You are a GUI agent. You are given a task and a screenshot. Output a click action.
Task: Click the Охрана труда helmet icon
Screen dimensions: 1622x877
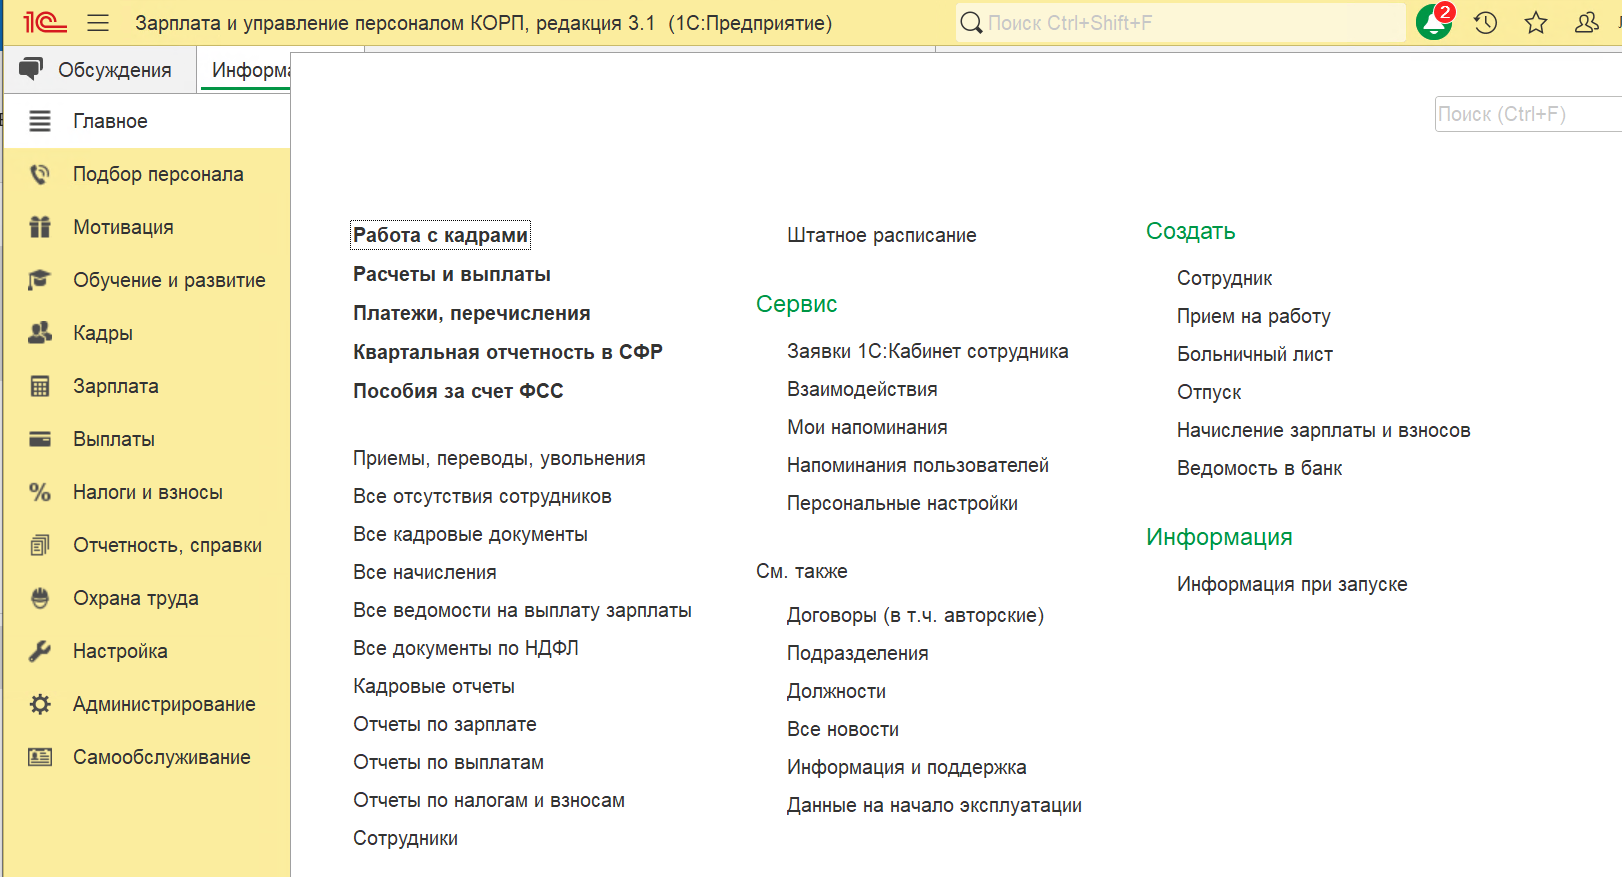click(x=40, y=598)
